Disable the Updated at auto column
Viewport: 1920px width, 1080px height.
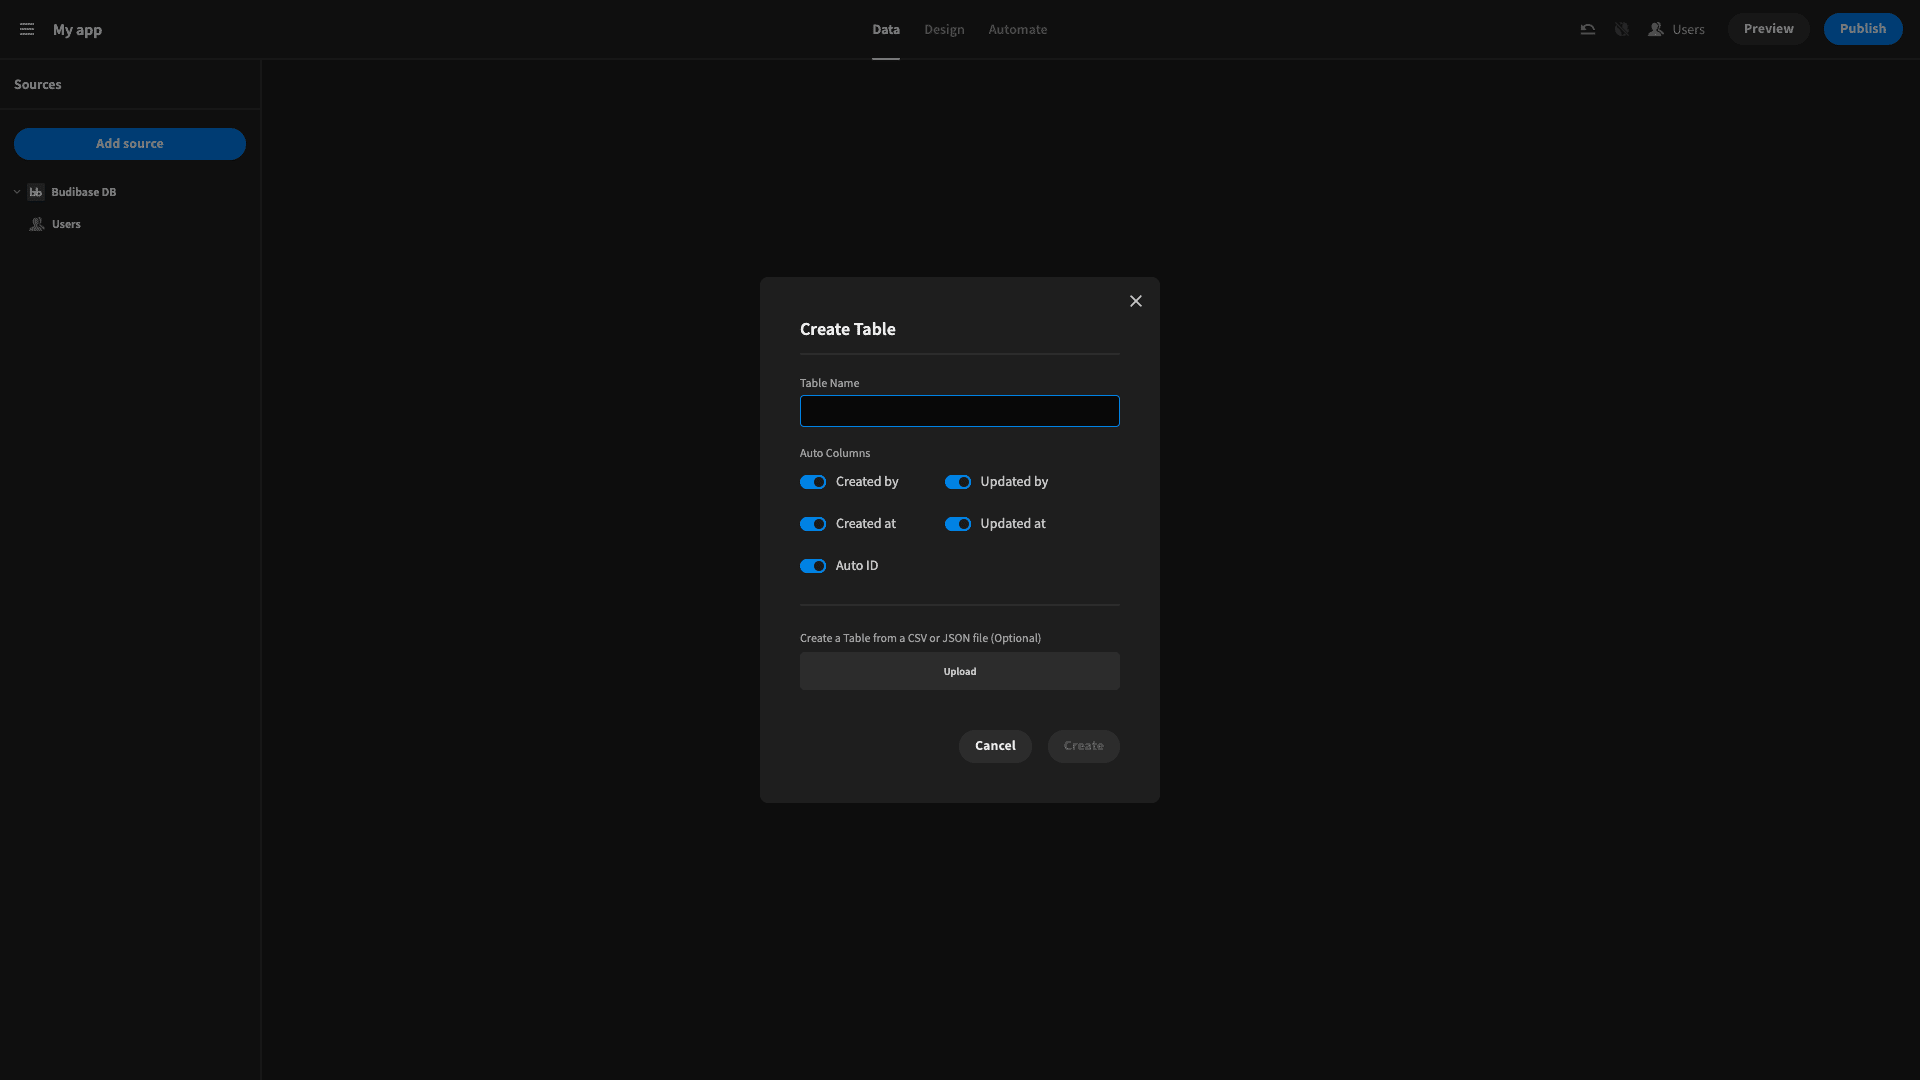tap(958, 524)
